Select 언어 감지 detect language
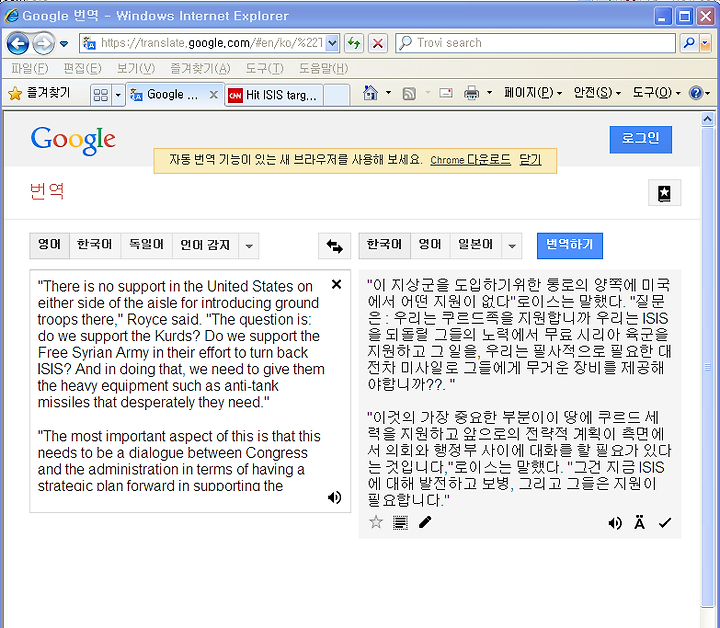Viewport: 720px width, 628px height. 205,246
